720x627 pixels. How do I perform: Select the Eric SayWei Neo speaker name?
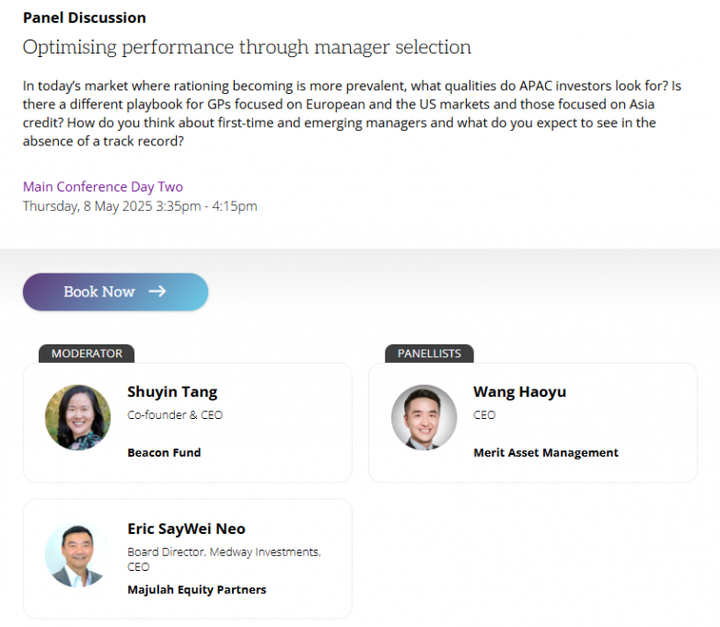tap(186, 529)
